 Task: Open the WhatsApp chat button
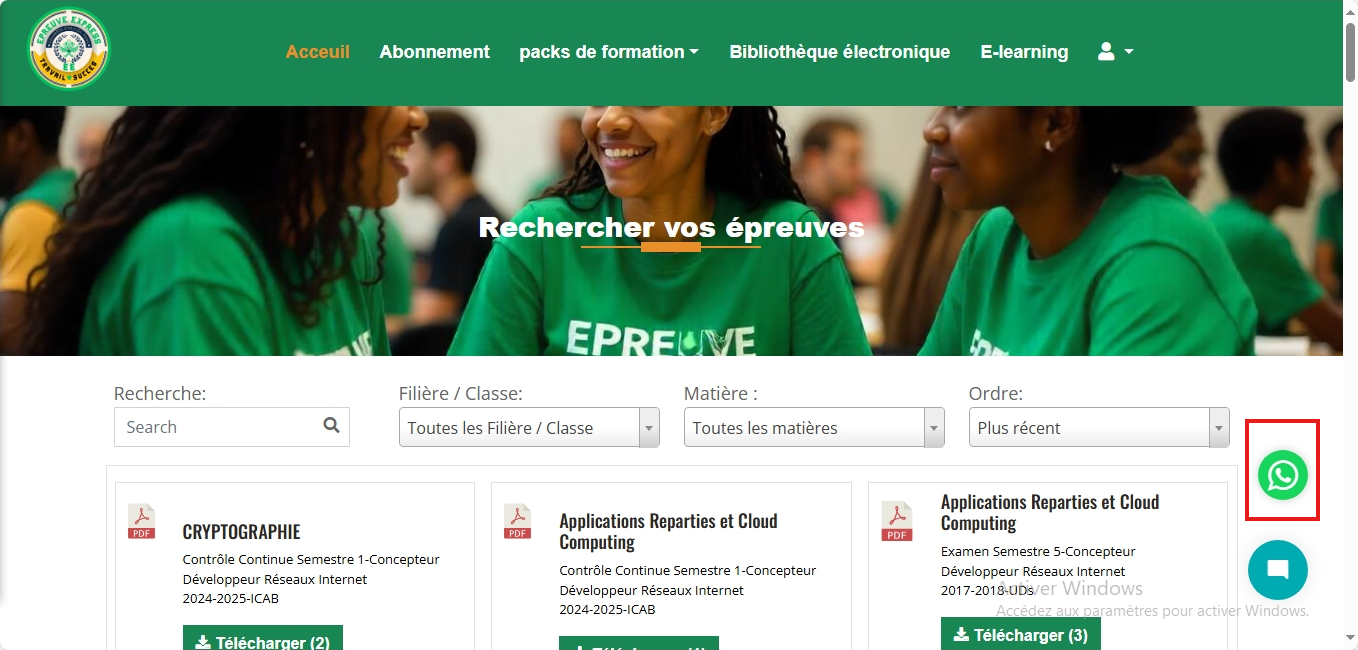point(1283,475)
